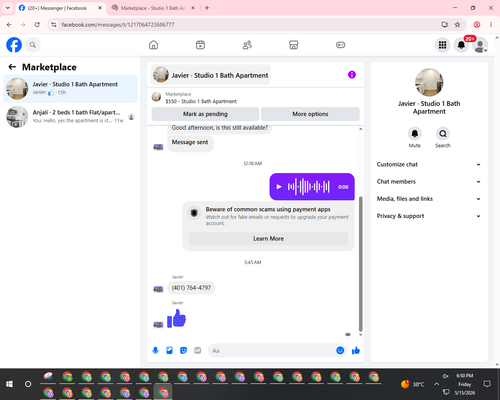The height and width of the screenshot is (400, 500).
Task: Open the site information icon in address bar
Action: pos(54,25)
